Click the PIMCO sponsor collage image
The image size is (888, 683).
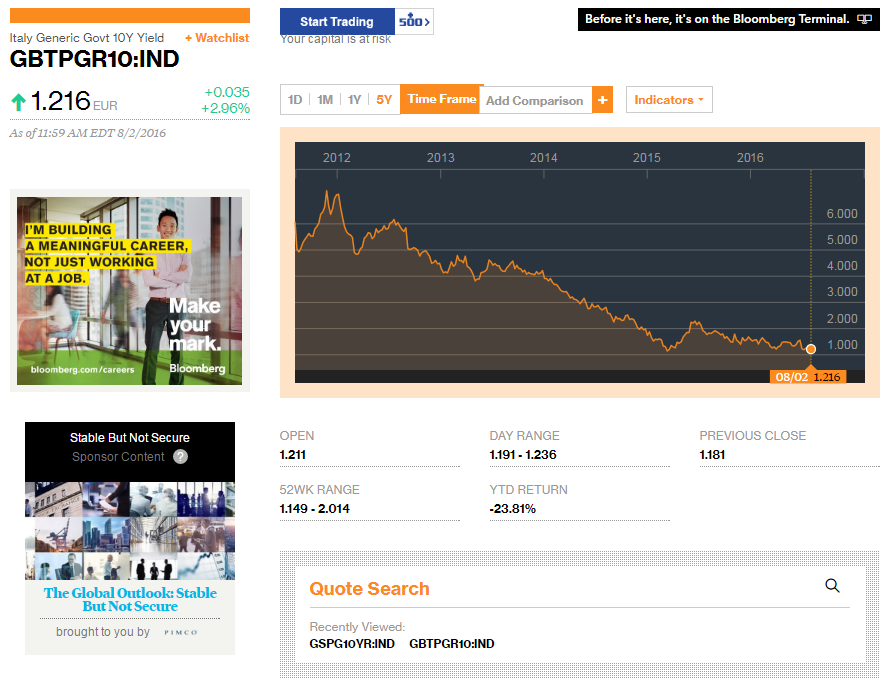click(130, 531)
